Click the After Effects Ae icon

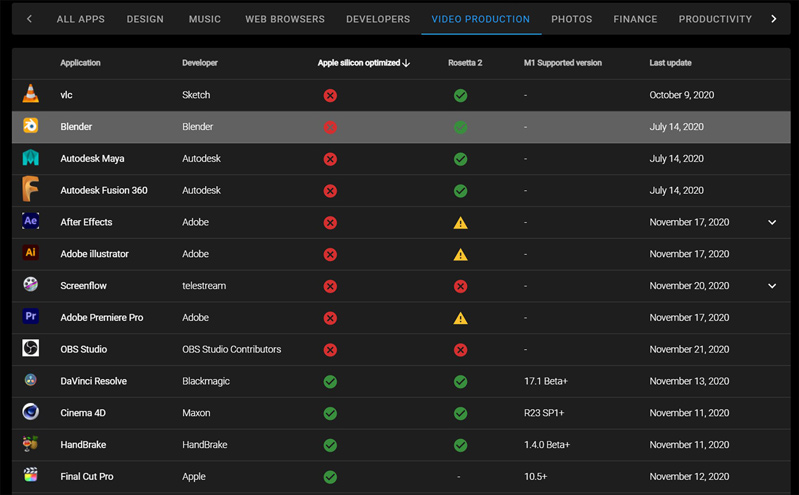[x=31, y=221]
